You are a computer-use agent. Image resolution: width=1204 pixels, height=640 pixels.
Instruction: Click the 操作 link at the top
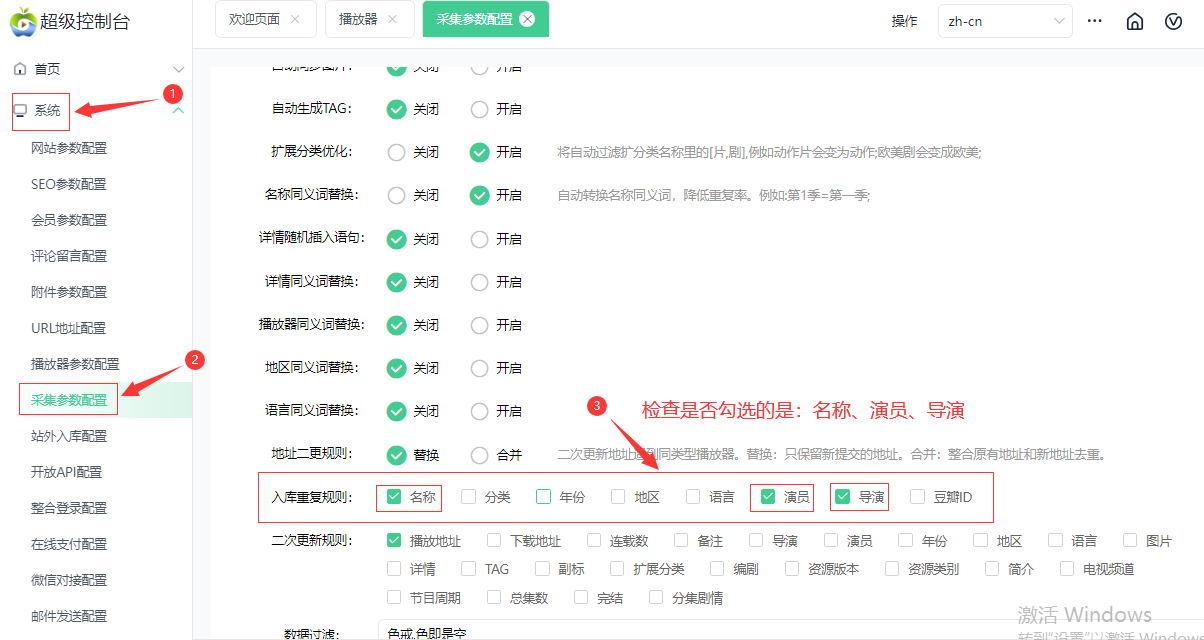point(905,20)
